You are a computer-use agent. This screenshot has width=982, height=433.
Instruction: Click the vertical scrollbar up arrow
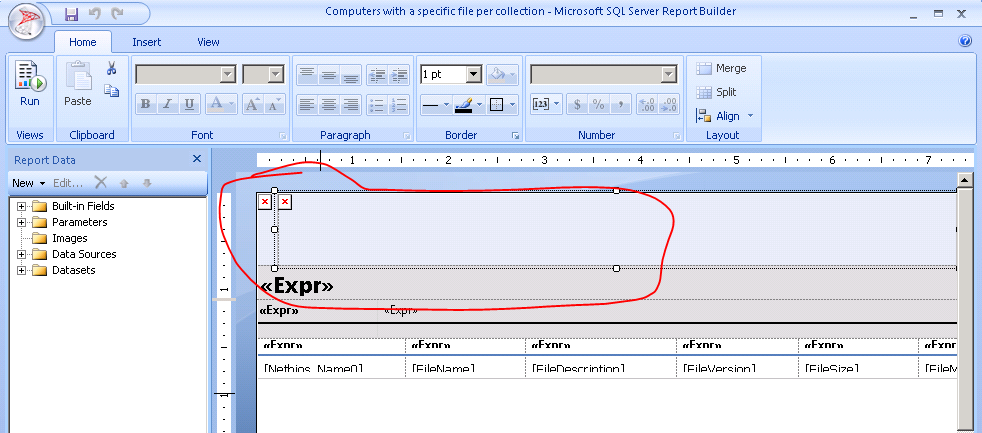point(964,180)
